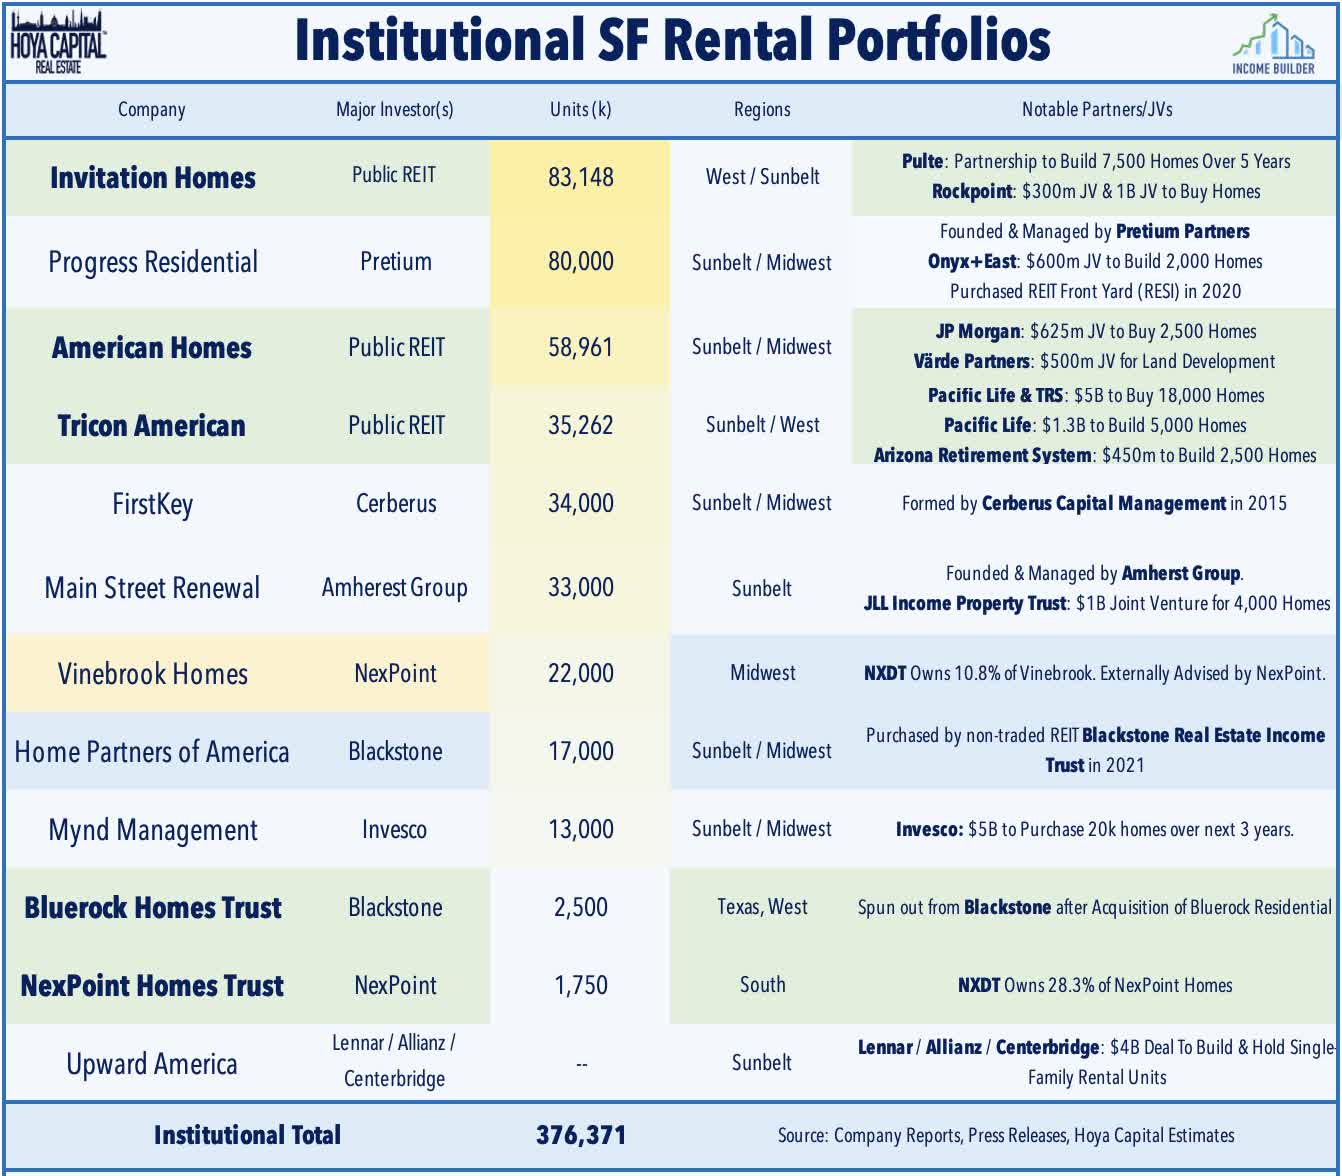Click the 'West / Sunbelt' region cell
This screenshot has height=1176, width=1342.
[762, 177]
